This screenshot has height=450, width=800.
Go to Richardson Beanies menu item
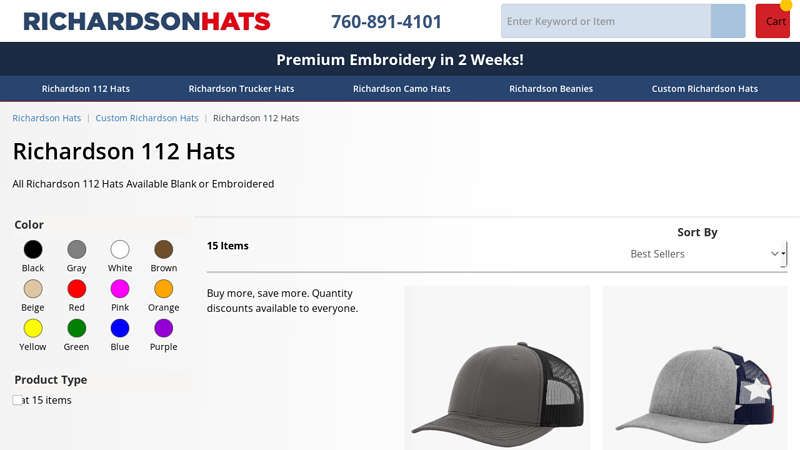551,89
